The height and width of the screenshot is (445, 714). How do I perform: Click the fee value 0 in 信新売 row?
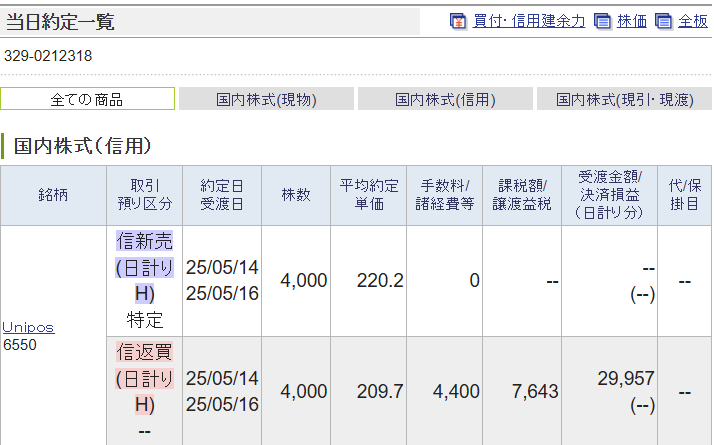[474, 281]
